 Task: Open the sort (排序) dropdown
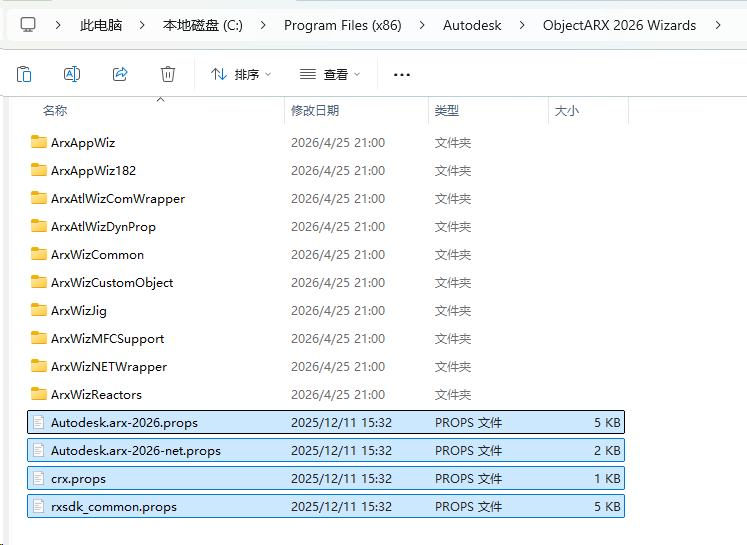pyautogui.click(x=241, y=74)
